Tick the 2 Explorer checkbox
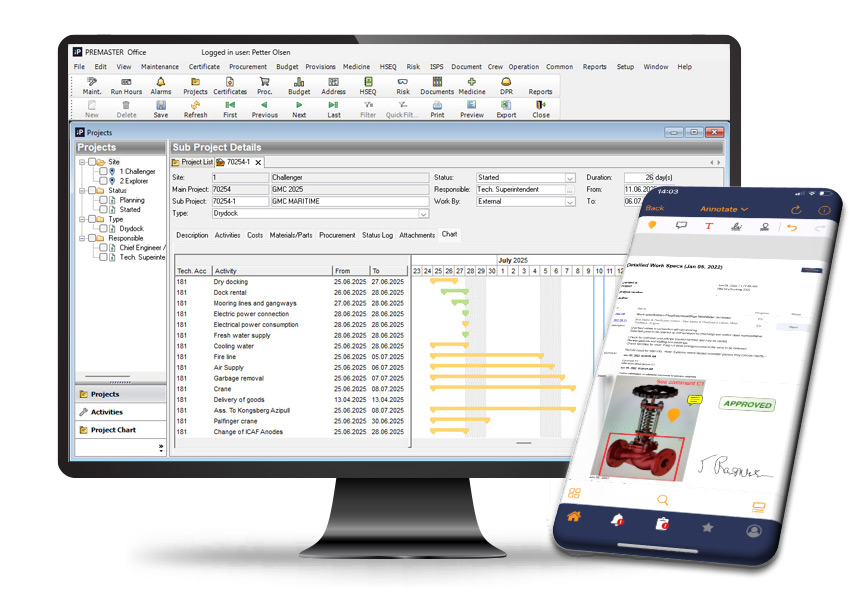Screen dimensions: 861x600 click(103, 181)
